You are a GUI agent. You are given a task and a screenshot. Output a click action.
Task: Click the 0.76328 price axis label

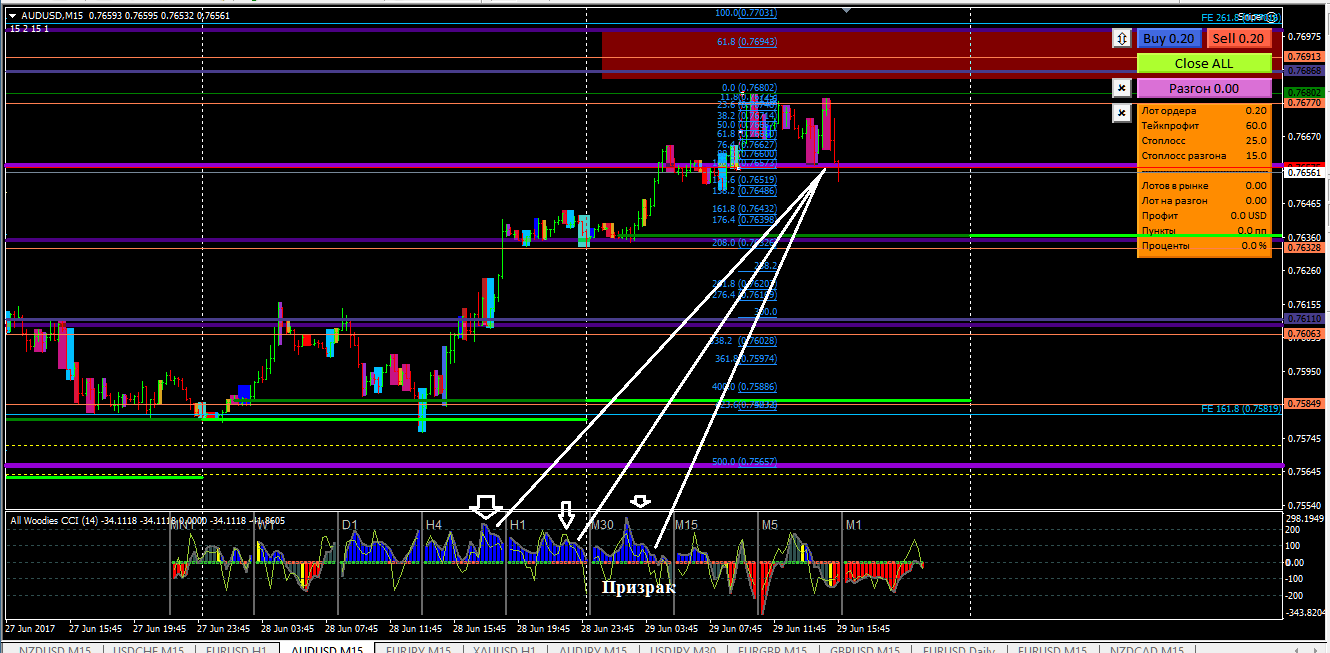(1303, 247)
